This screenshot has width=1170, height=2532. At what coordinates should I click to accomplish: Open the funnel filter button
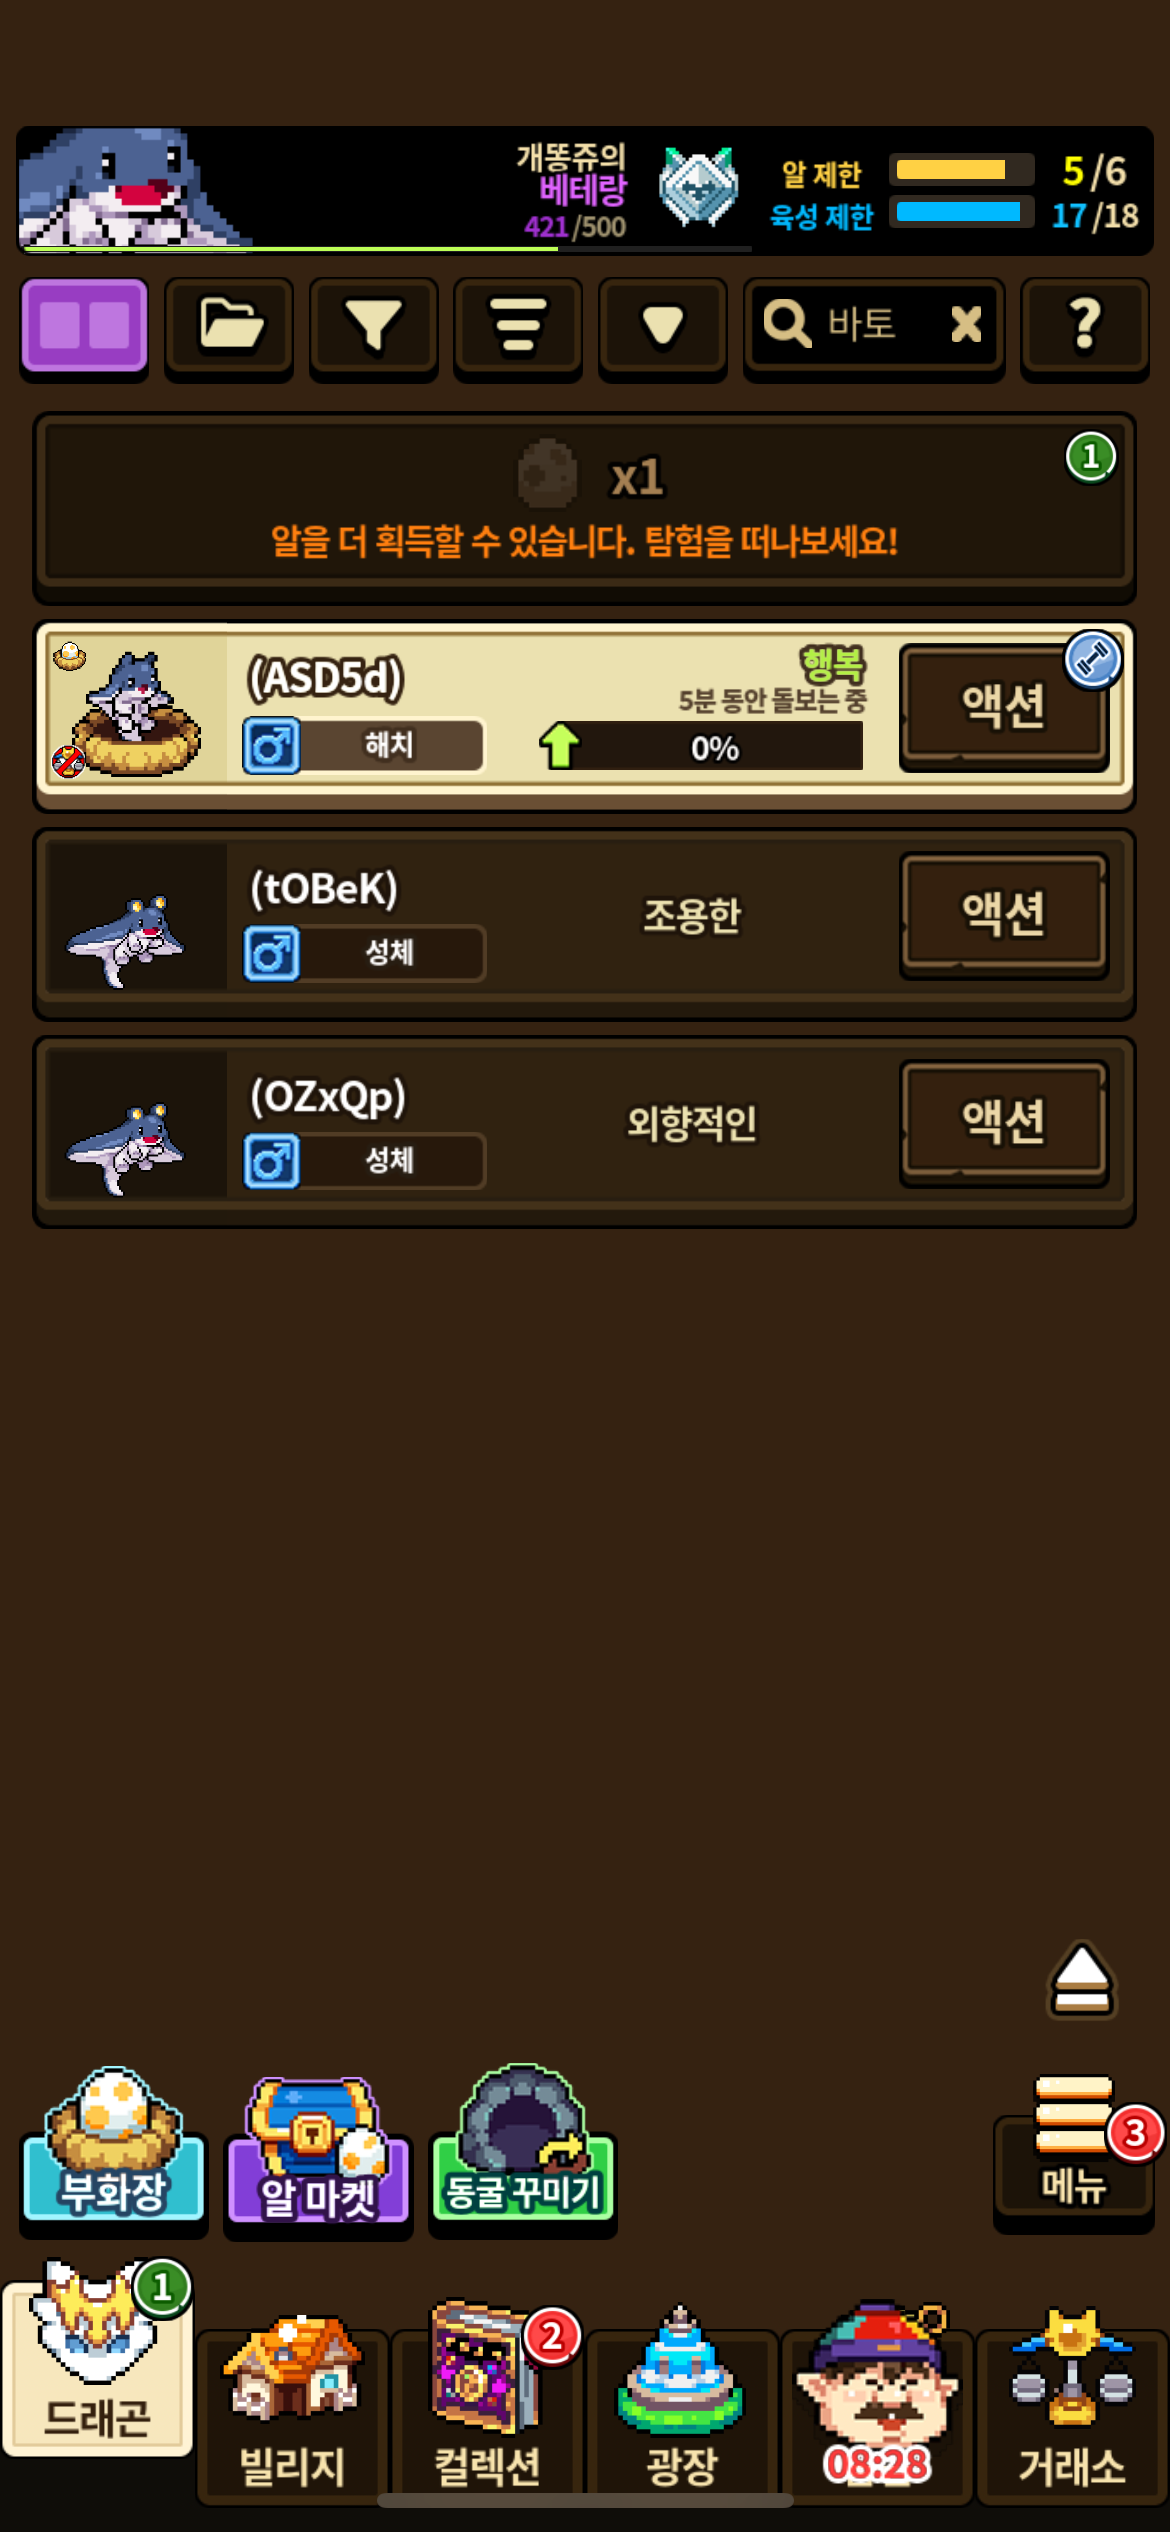(373, 327)
